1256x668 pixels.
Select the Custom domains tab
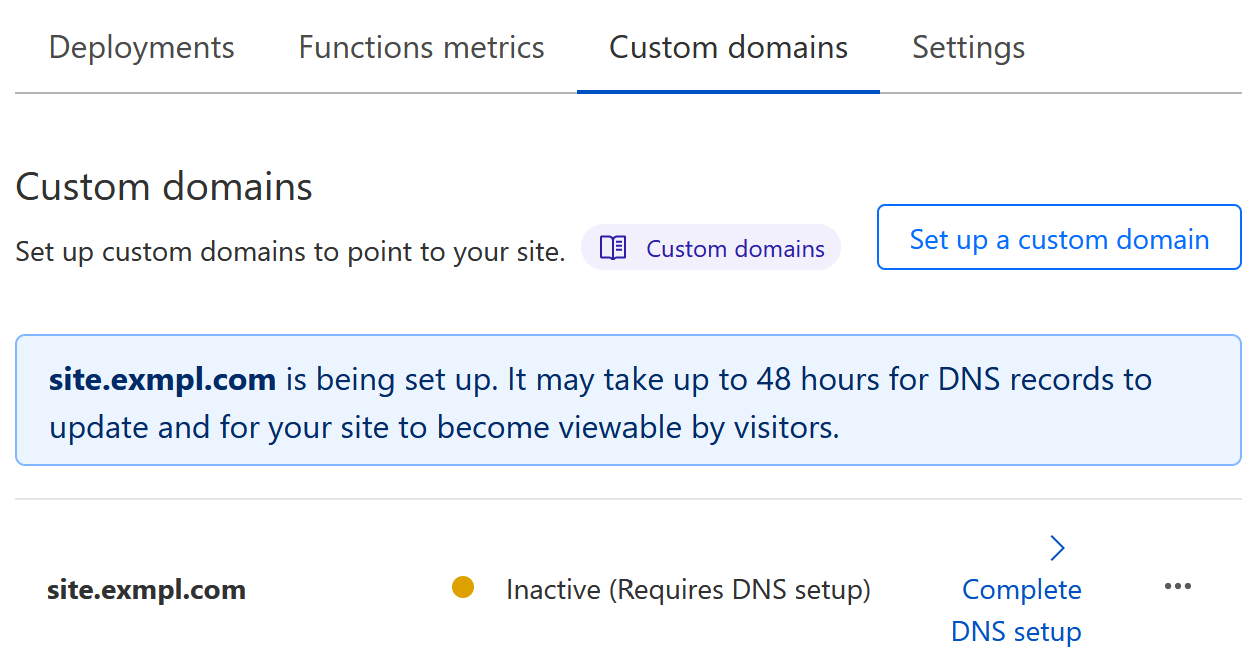click(728, 46)
